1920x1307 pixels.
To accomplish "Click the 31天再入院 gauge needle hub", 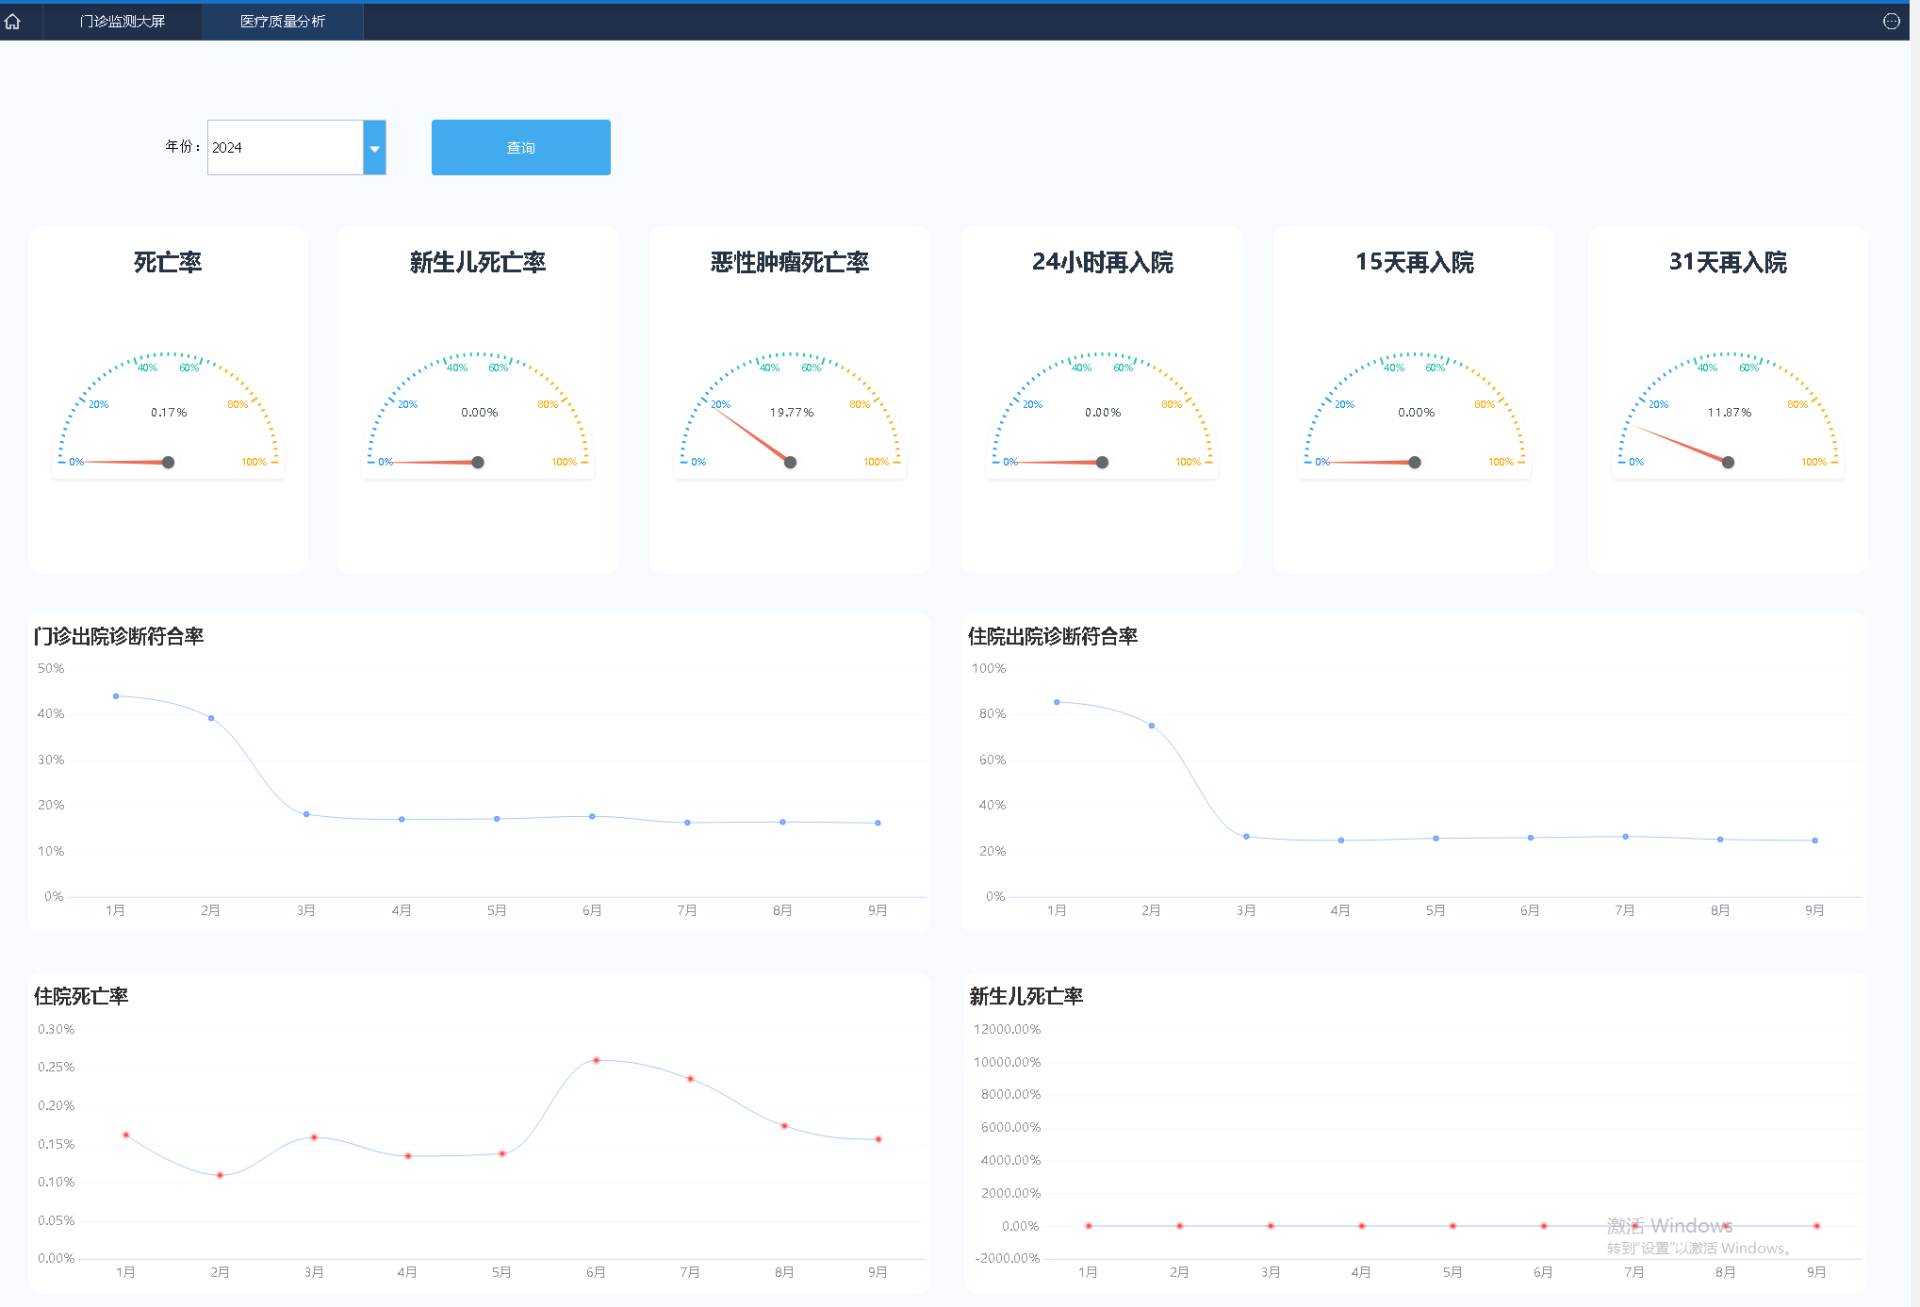I will pyautogui.click(x=1728, y=462).
